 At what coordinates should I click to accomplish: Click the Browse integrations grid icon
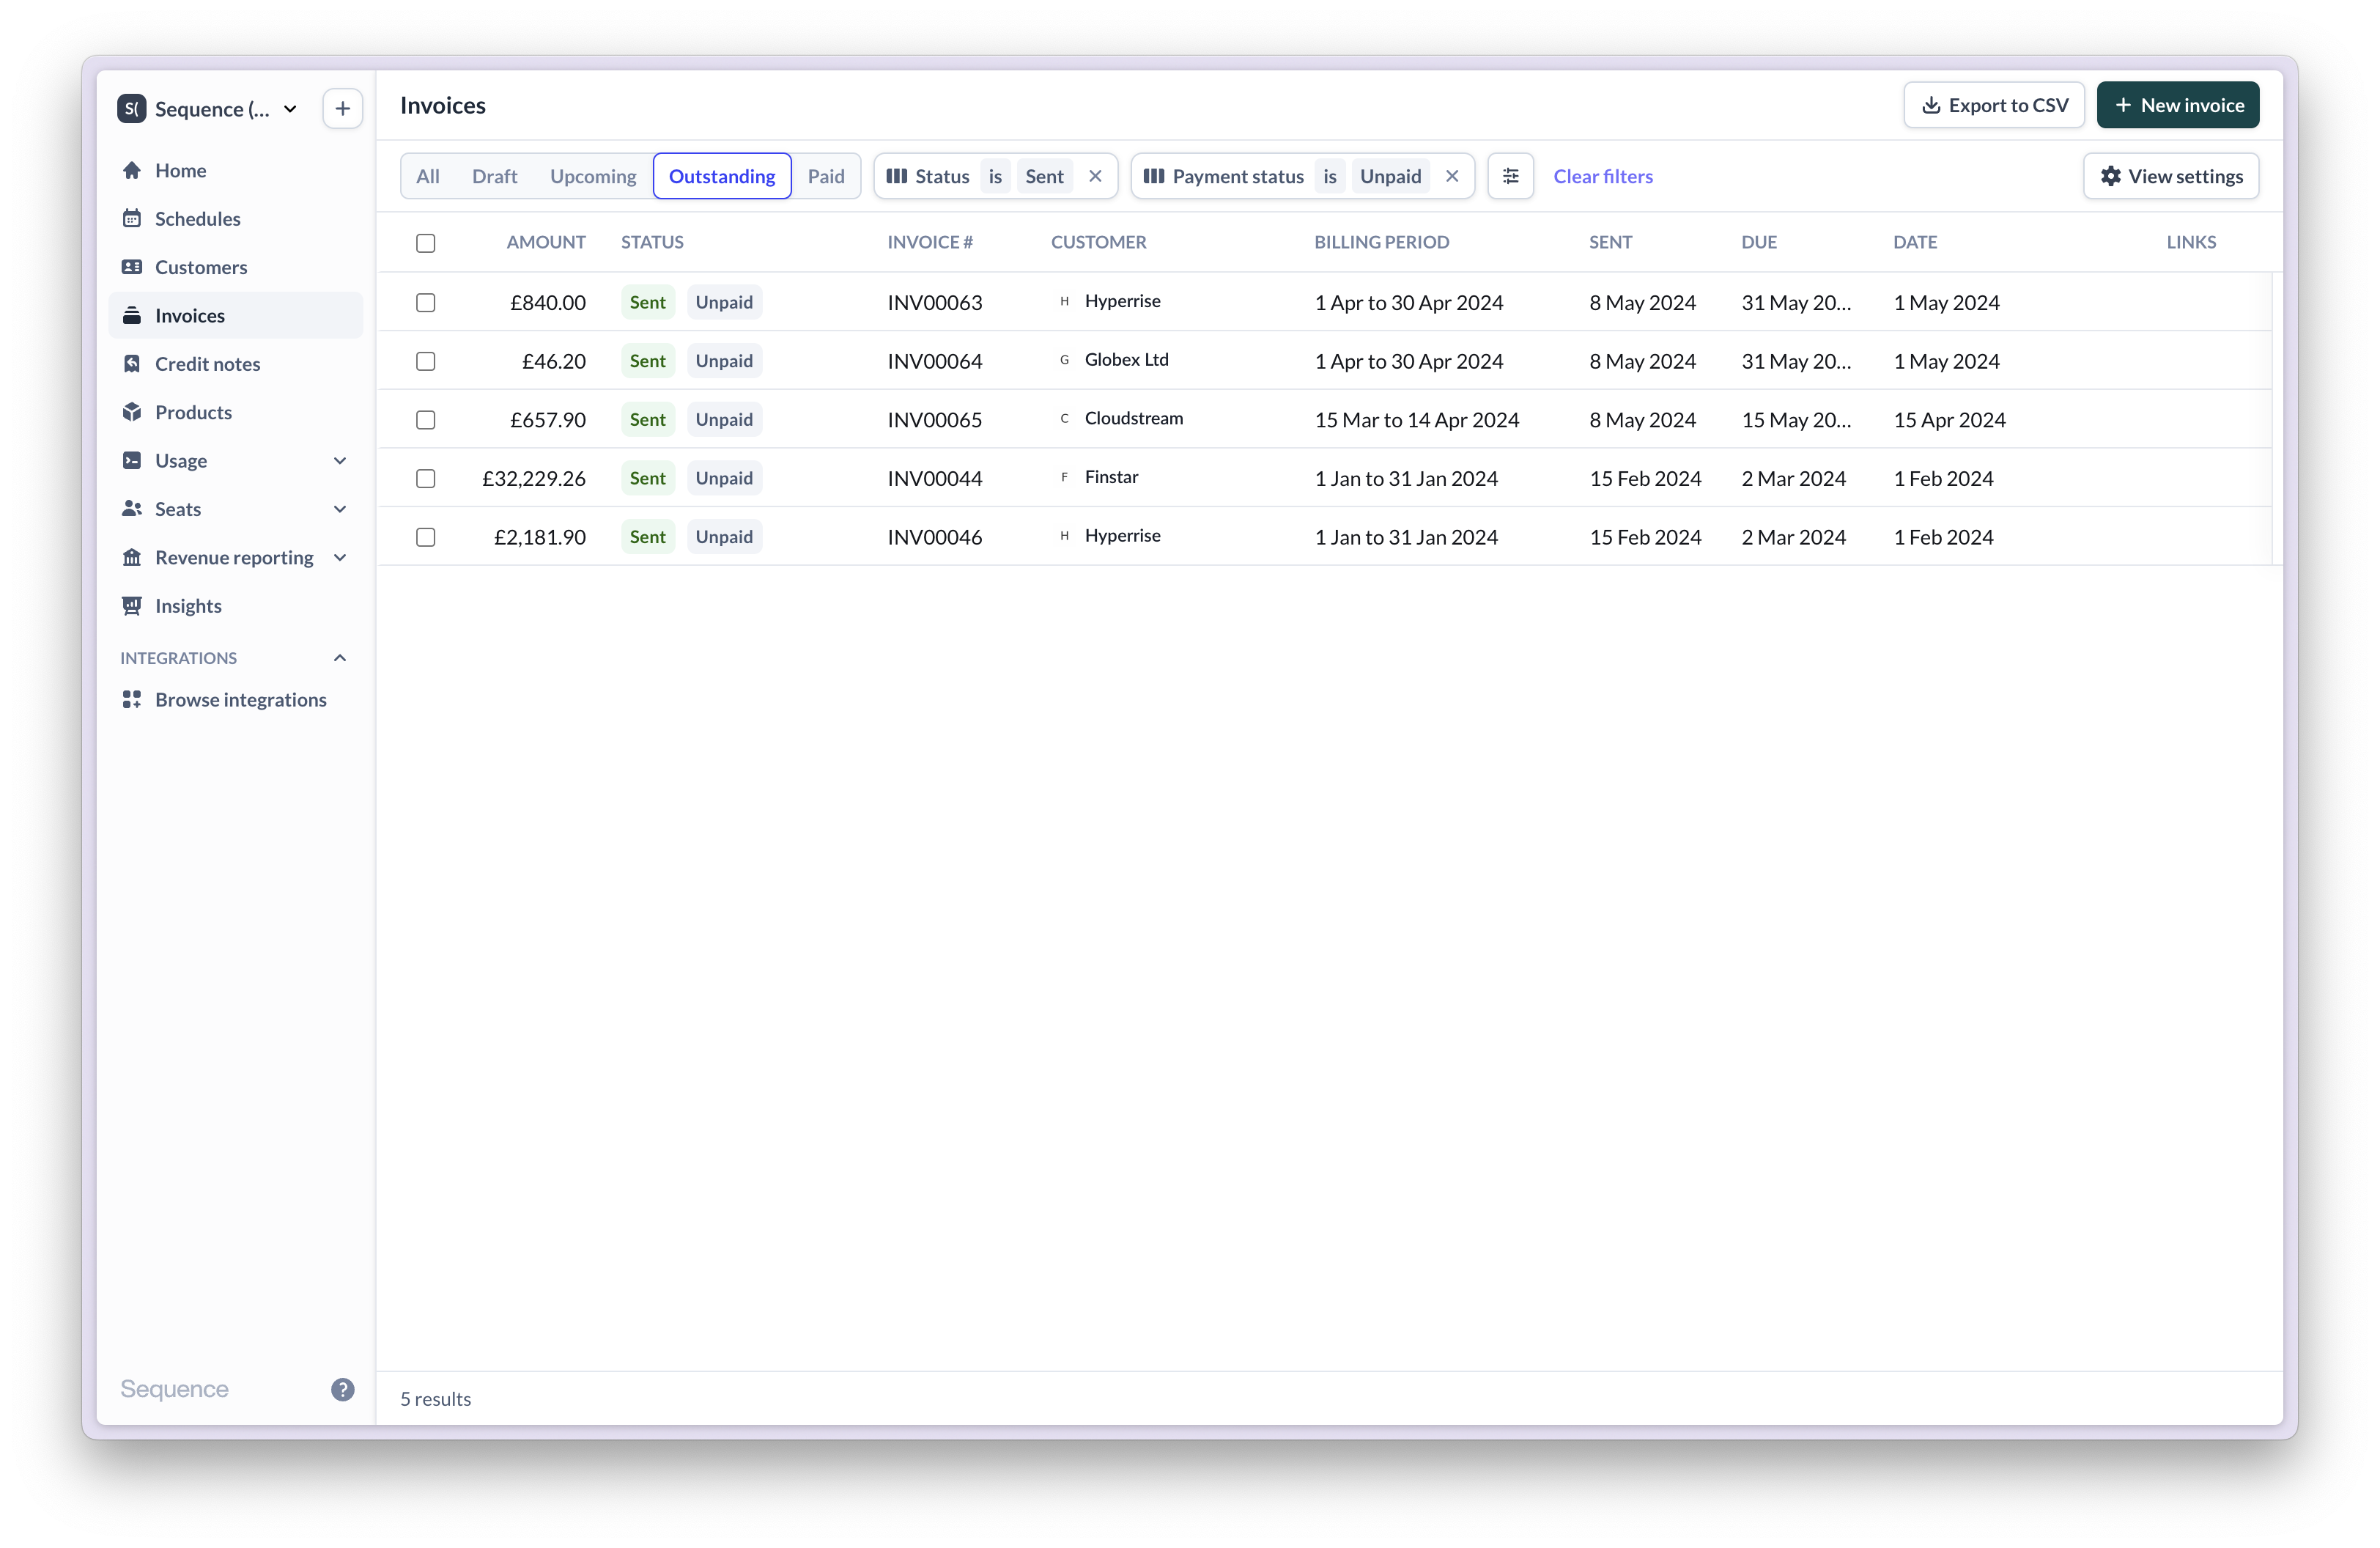(x=132, y=699)
